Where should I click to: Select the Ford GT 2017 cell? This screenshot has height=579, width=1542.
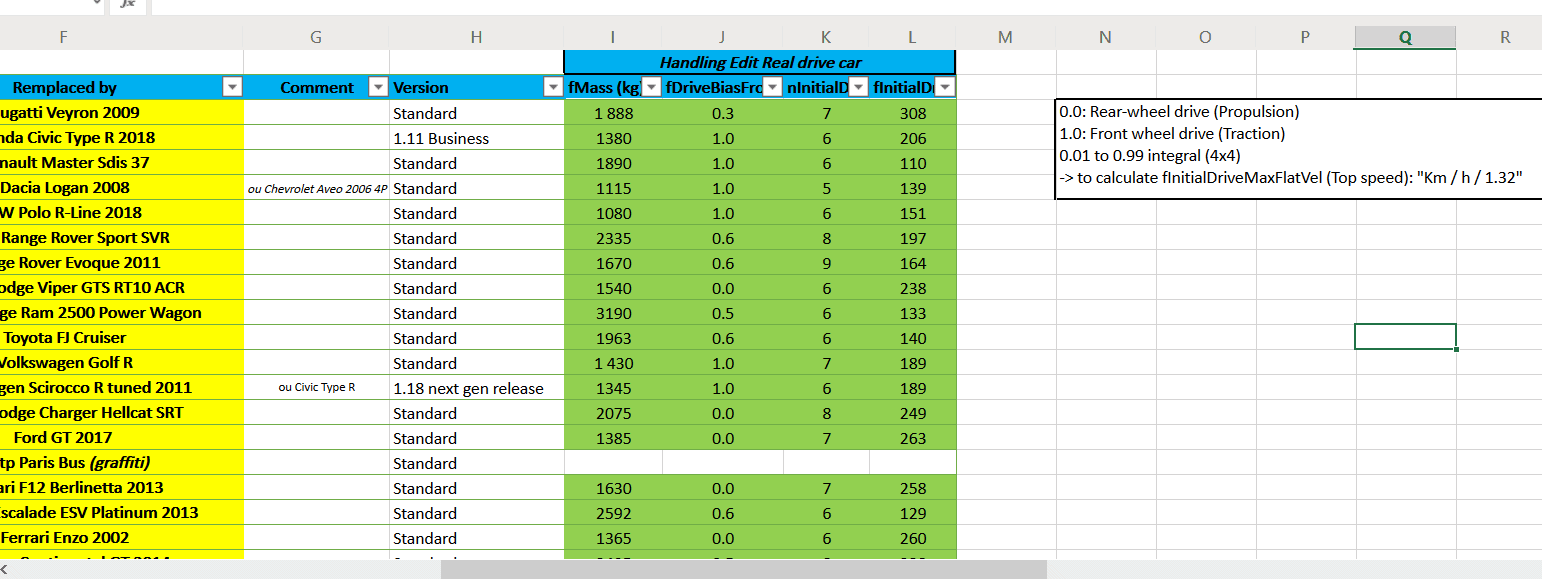pyautogui.click(x=121, y=438)
